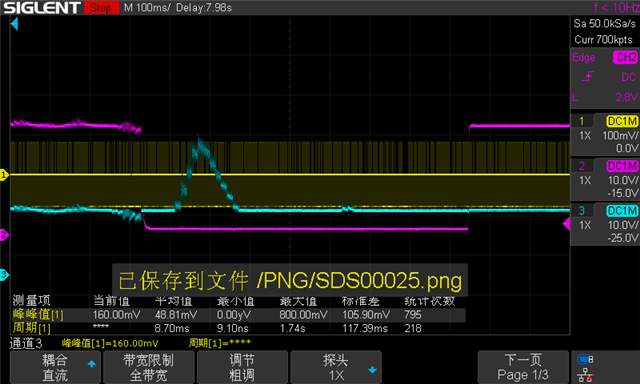Open the coupling 耦合 直流 menu arrow

[92, 364]
